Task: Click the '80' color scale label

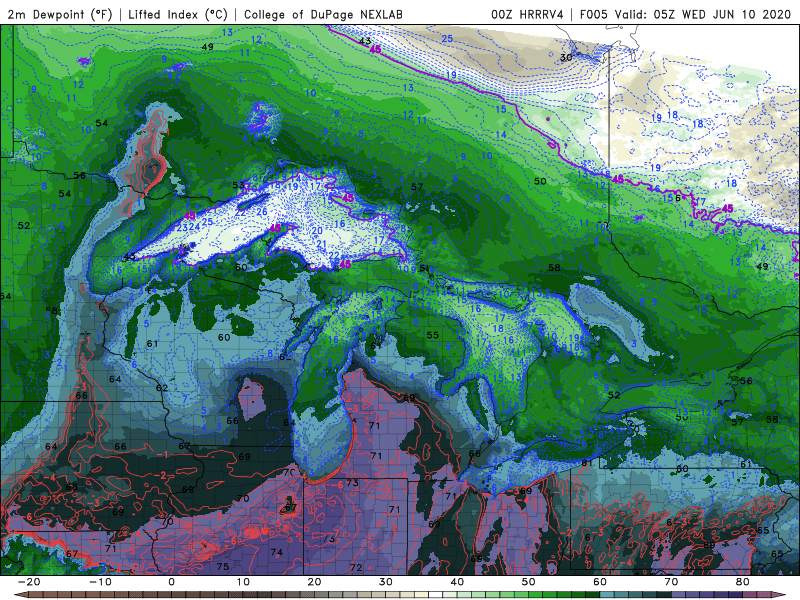Action: tap(743, 581)
